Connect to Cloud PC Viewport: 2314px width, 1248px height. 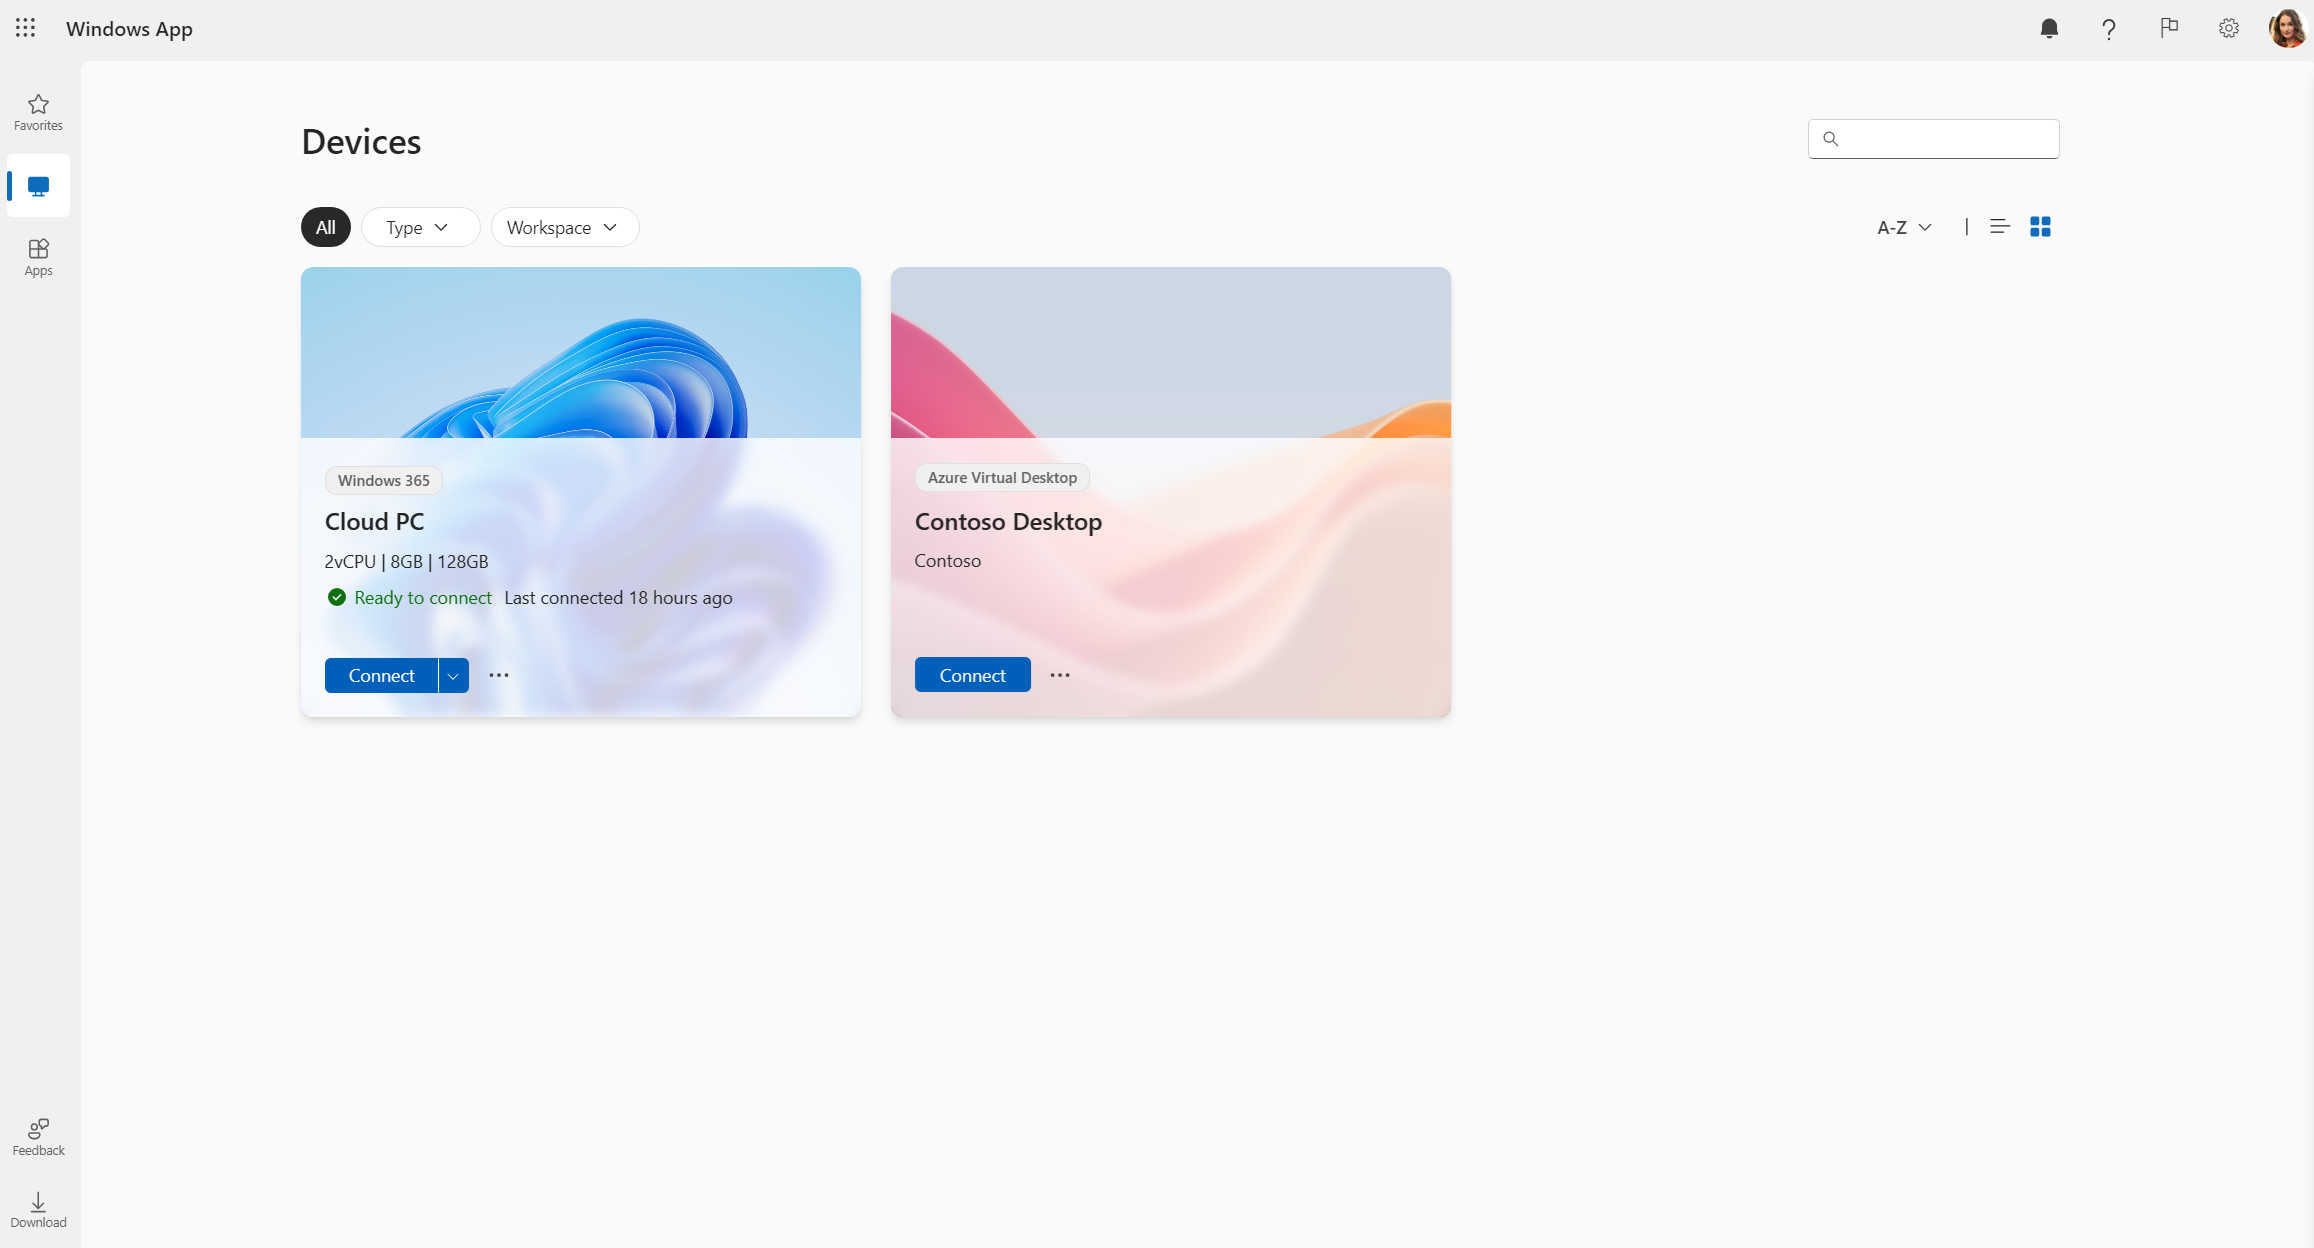[381, 675]
